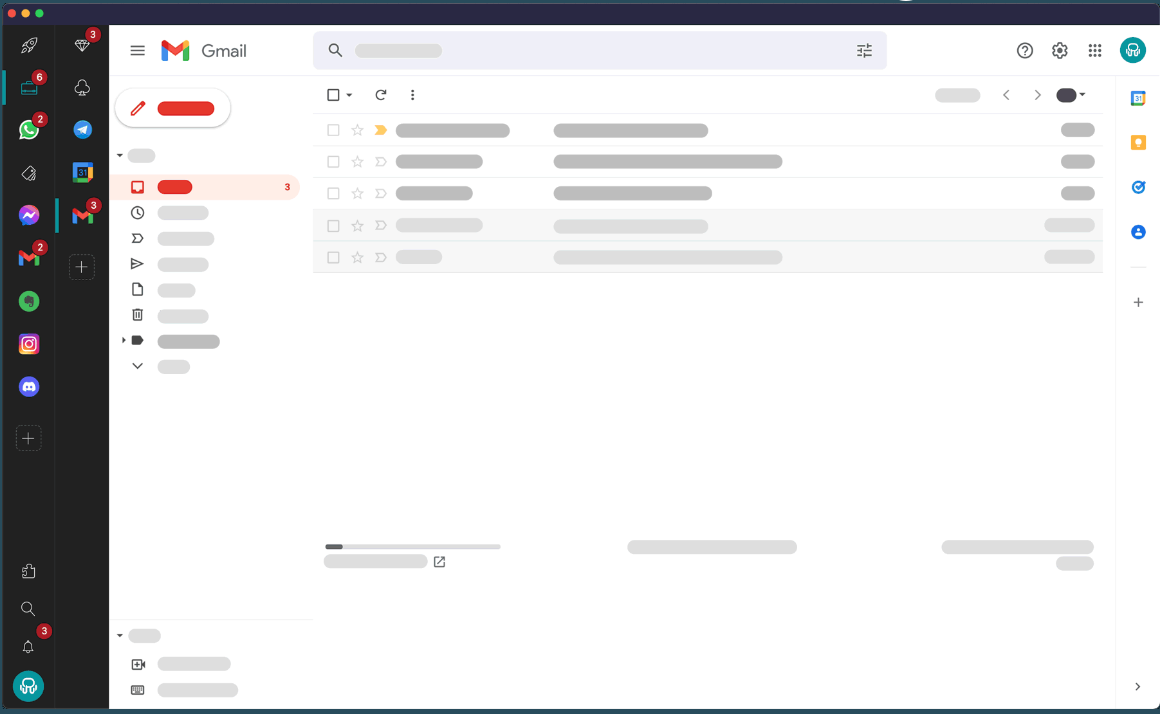
Task: Open Tasks in the right side panel
Action: (x=1138, y=187)
